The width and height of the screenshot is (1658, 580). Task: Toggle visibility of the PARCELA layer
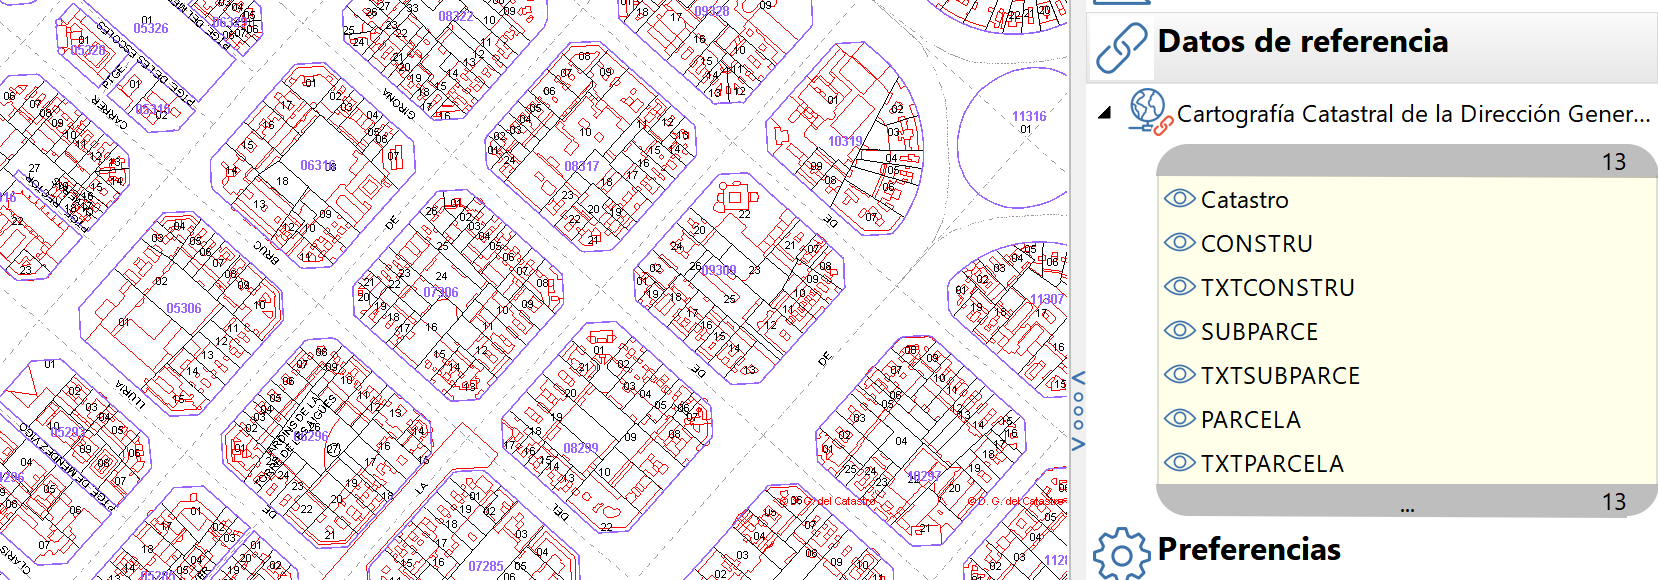(1180, 419)
